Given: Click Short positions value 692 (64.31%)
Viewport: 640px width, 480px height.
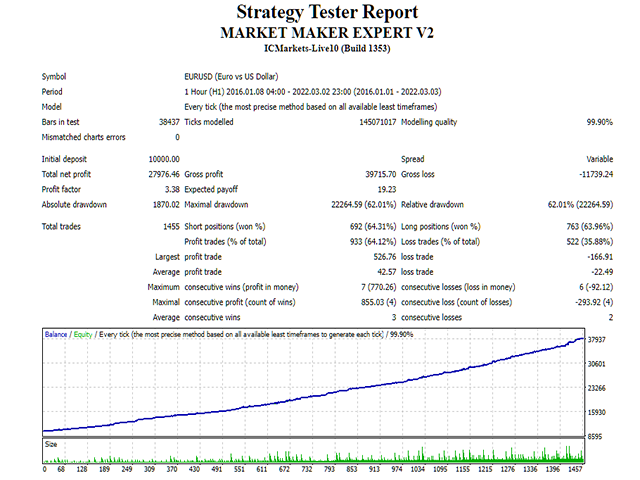Looking at the screenshot, I should [x=373, y=227].
